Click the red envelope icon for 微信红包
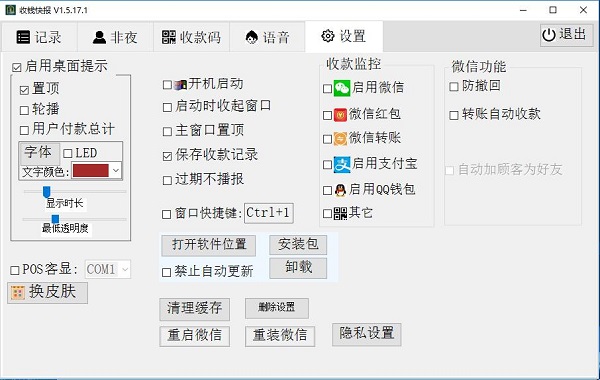Image resolution: width=600 pixels, height=380 pixels. click(x=340, y=115)
